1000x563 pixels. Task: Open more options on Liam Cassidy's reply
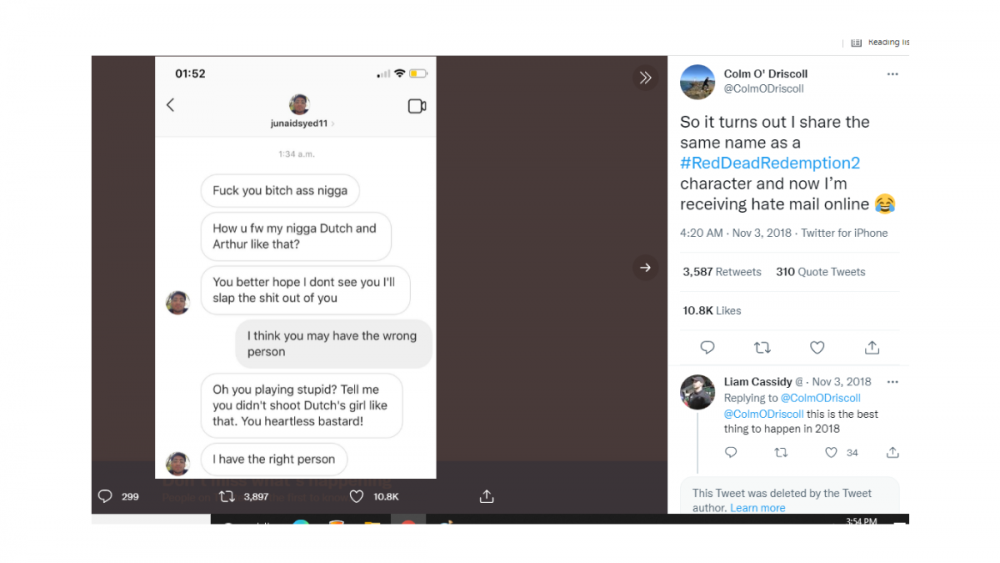892,382
